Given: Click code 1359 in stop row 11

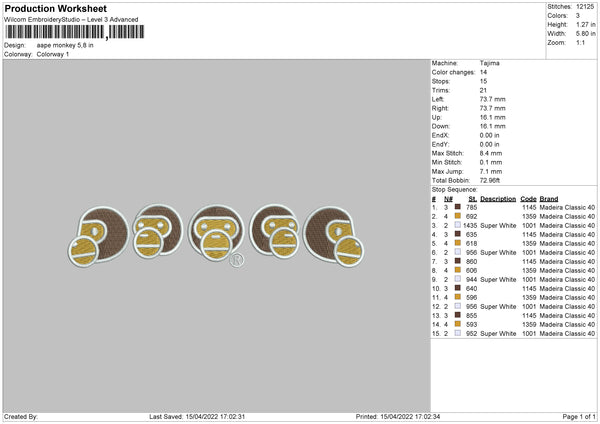Looking at the screenshot, I should click(529, 297).
